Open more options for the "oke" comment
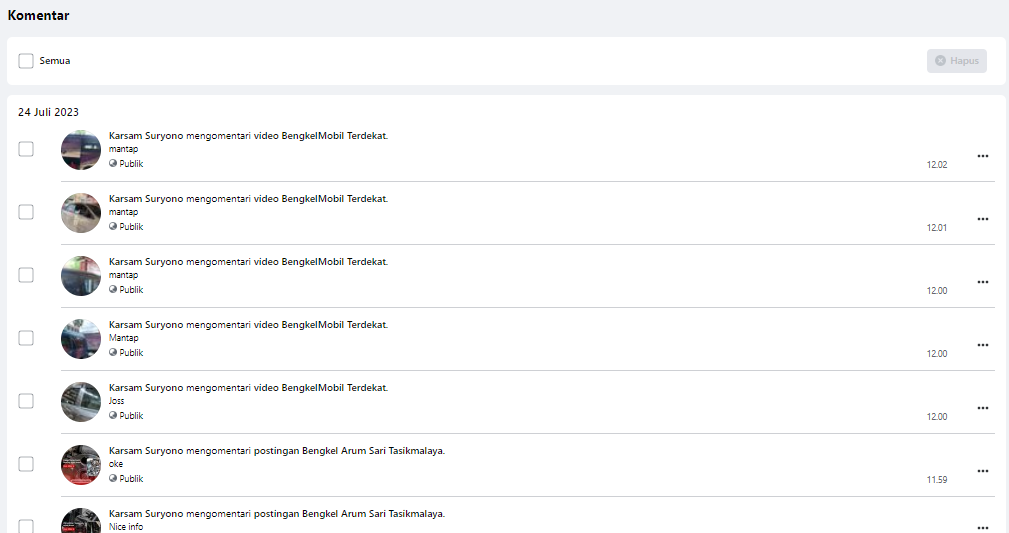1009x533 pixels. click(x=982, y=471)
